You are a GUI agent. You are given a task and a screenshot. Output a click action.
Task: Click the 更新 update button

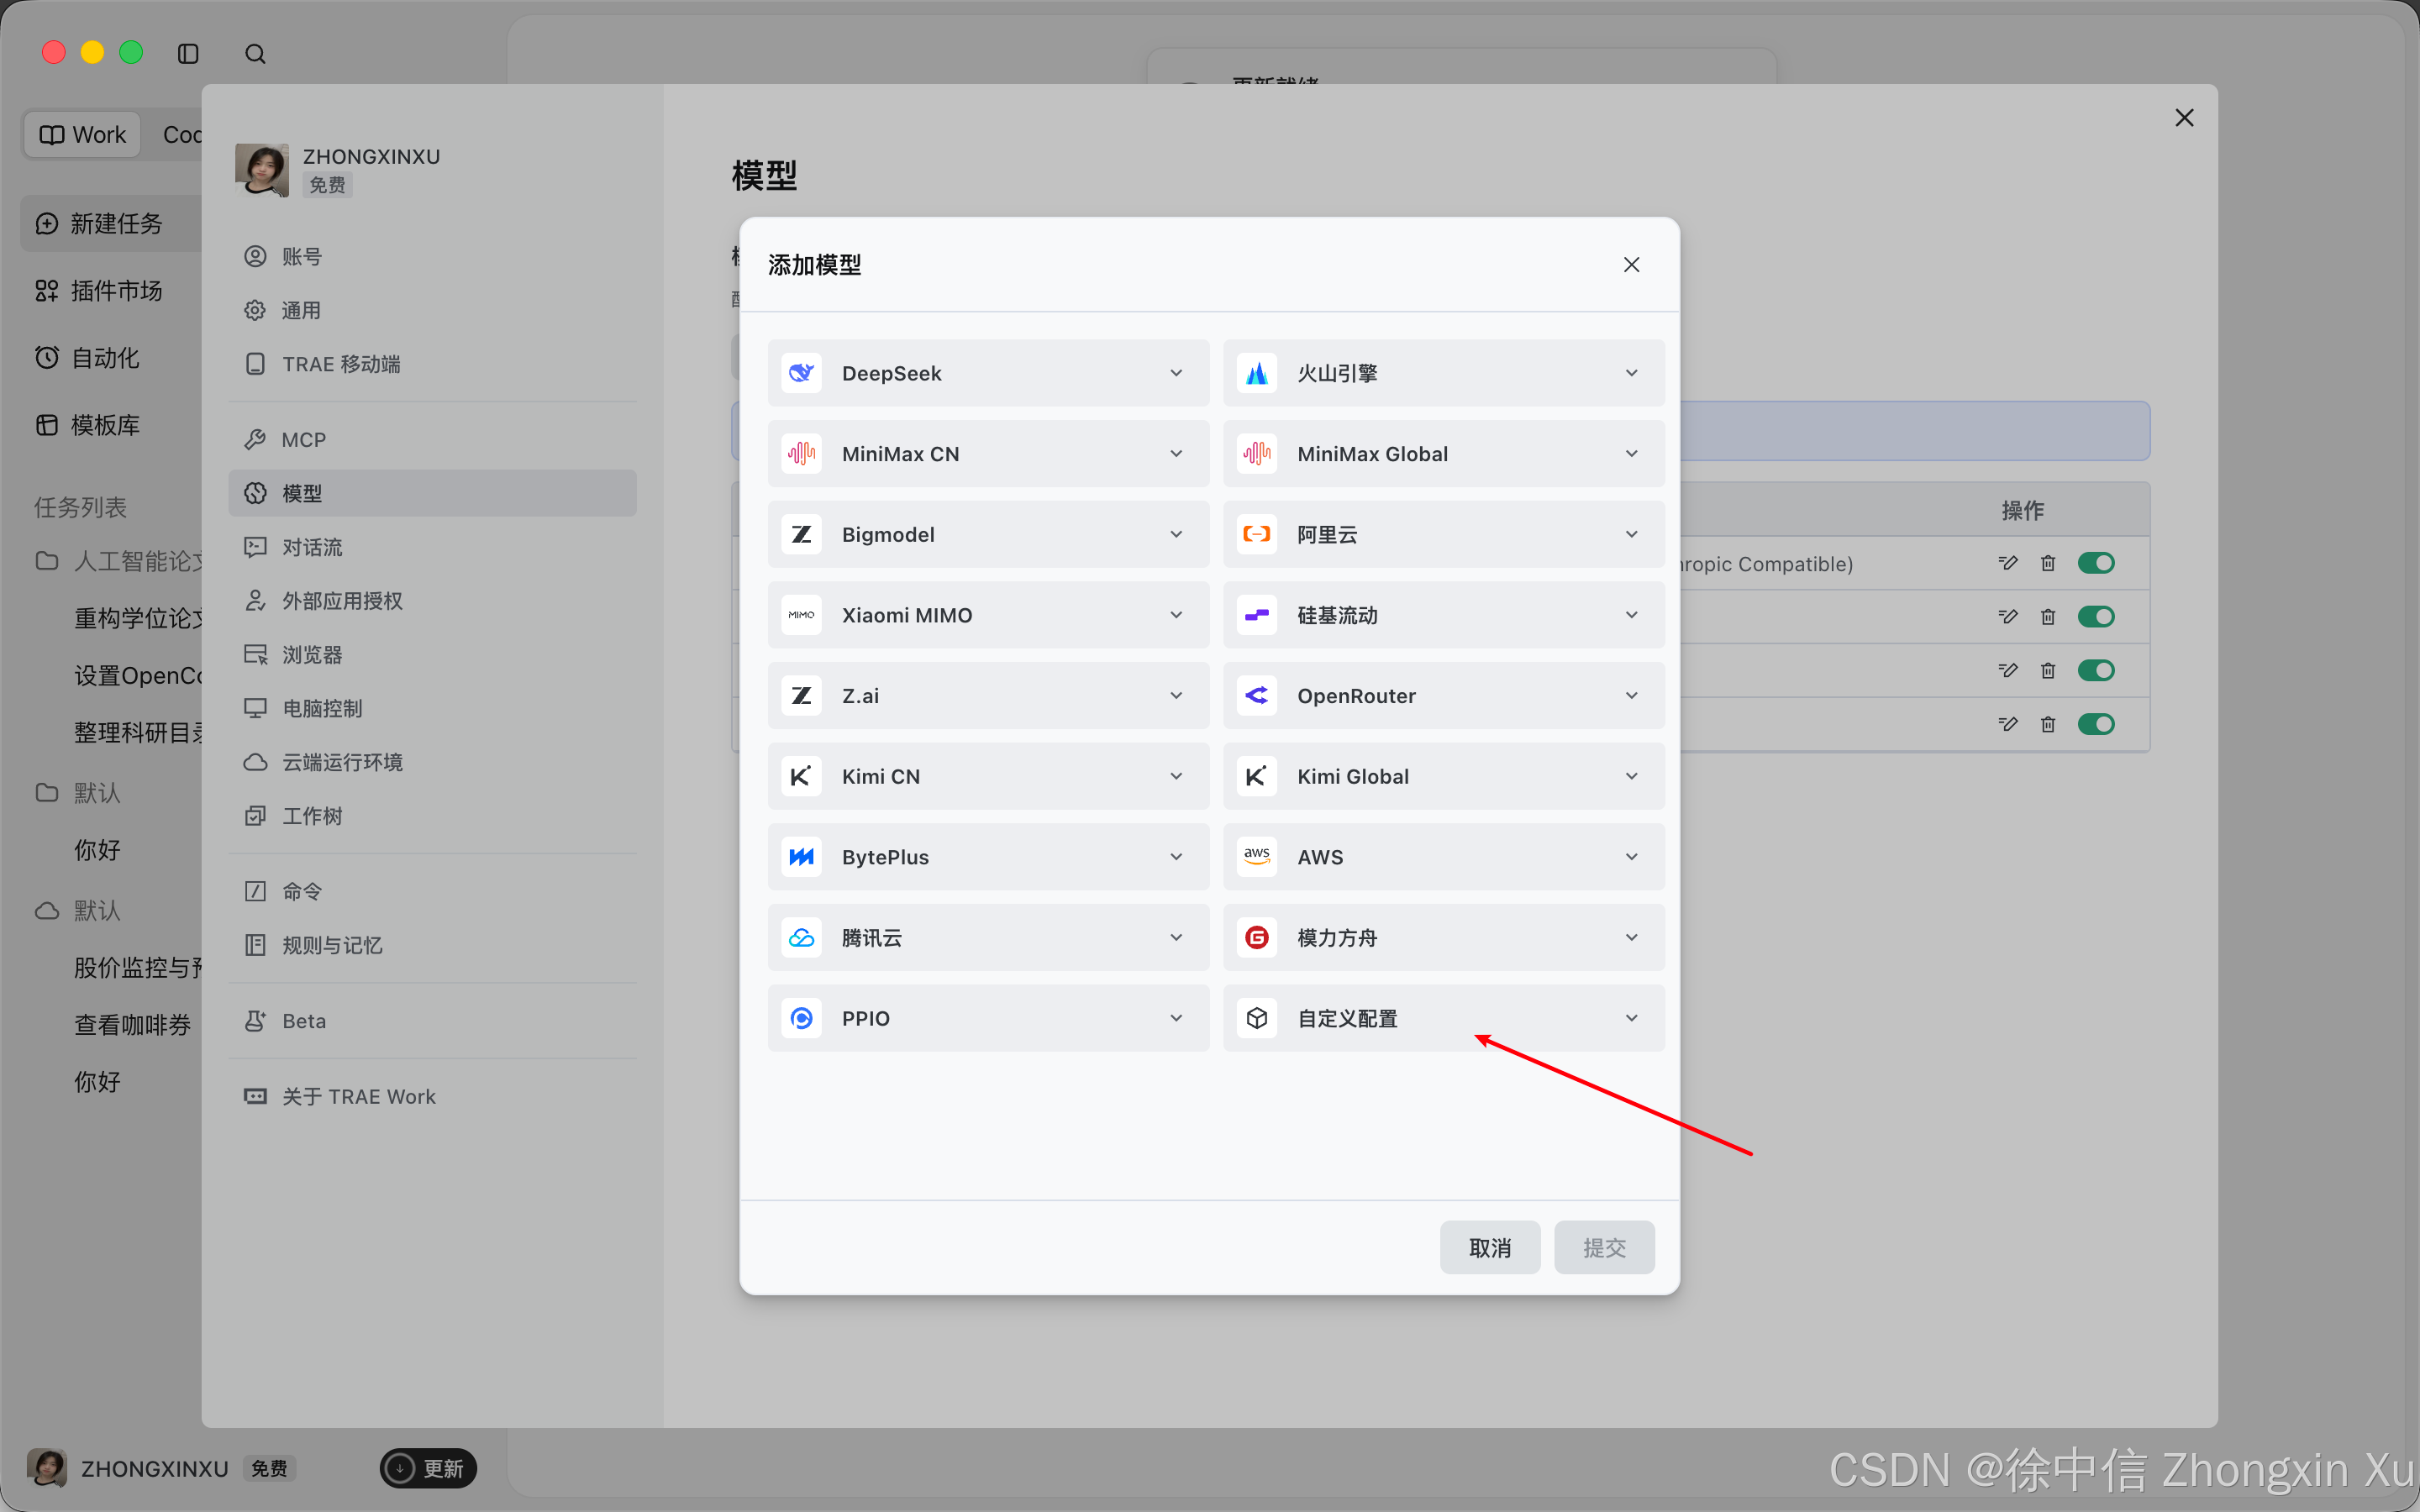[428, 1468]
